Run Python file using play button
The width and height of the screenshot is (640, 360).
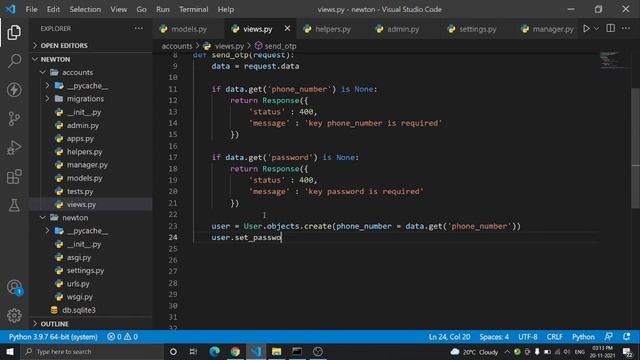[x=586, y=29]
